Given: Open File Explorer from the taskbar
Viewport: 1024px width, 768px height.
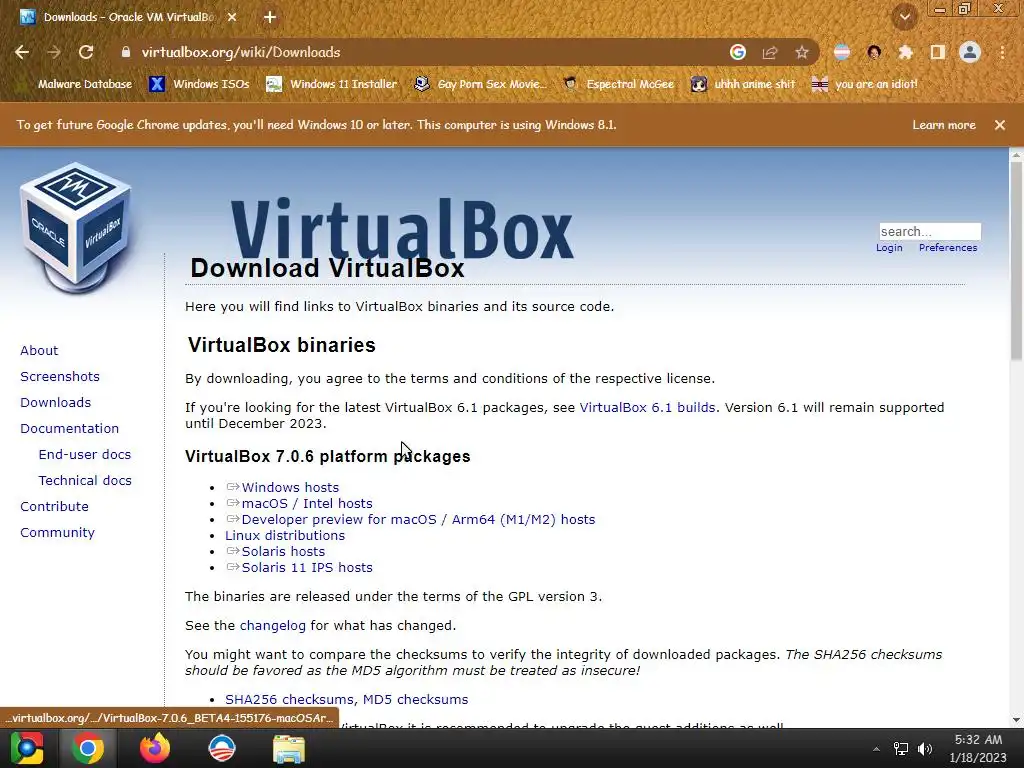Looking at the screenshot, I should click(x=289, y=749).
